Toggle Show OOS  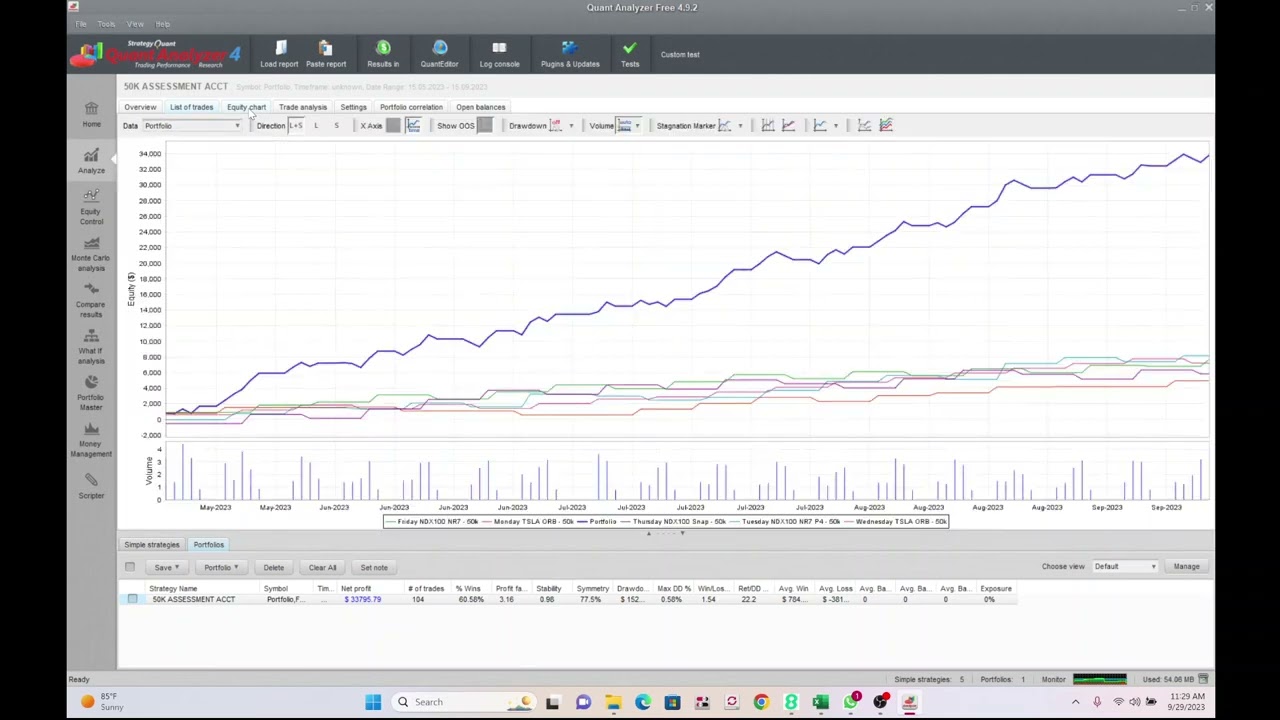(485, 125)
